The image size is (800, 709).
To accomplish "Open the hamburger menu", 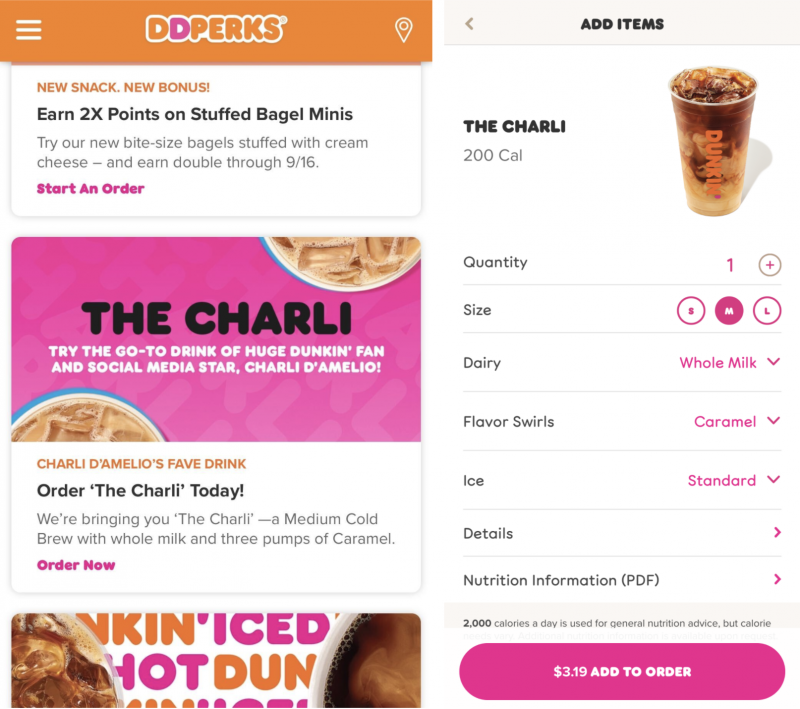I will pos(29,30).
